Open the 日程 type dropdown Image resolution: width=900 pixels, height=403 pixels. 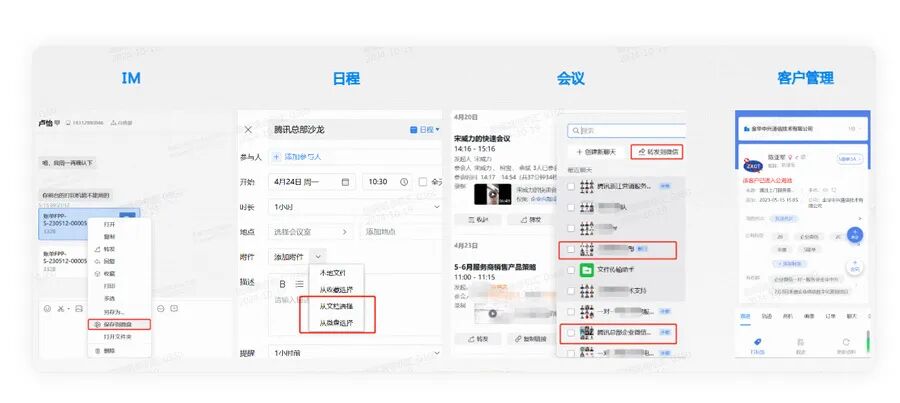(x=425, y=130)
